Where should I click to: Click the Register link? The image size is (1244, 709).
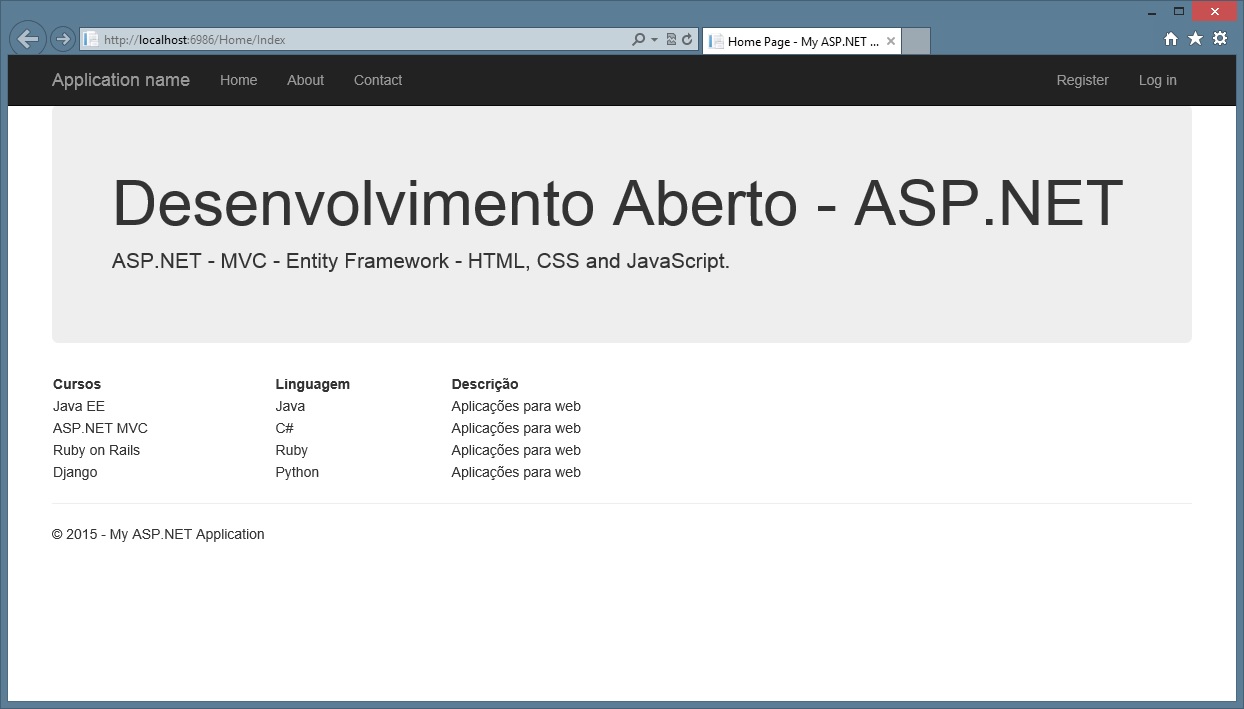pyautogui.click(x=1082, y=80)
